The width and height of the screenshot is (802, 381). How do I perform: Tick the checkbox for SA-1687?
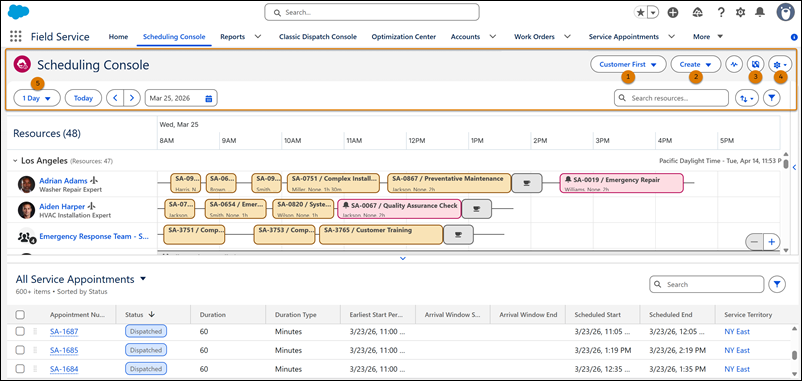(20, 331)
